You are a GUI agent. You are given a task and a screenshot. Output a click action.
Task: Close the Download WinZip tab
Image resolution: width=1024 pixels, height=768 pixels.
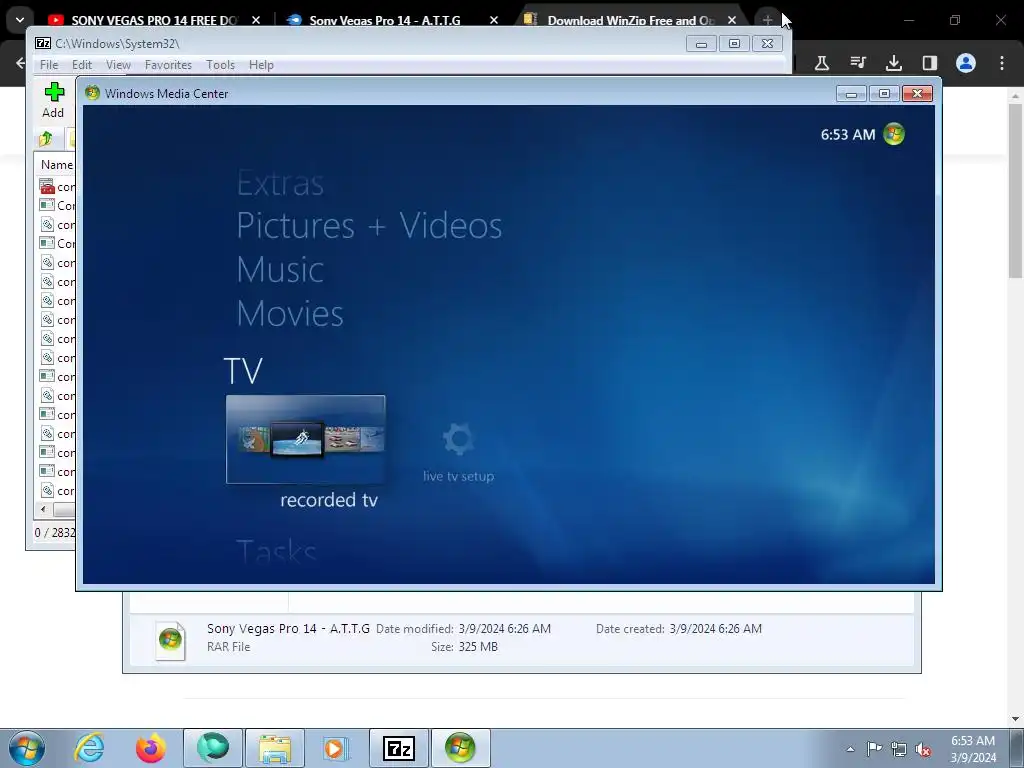pos(731,20)
